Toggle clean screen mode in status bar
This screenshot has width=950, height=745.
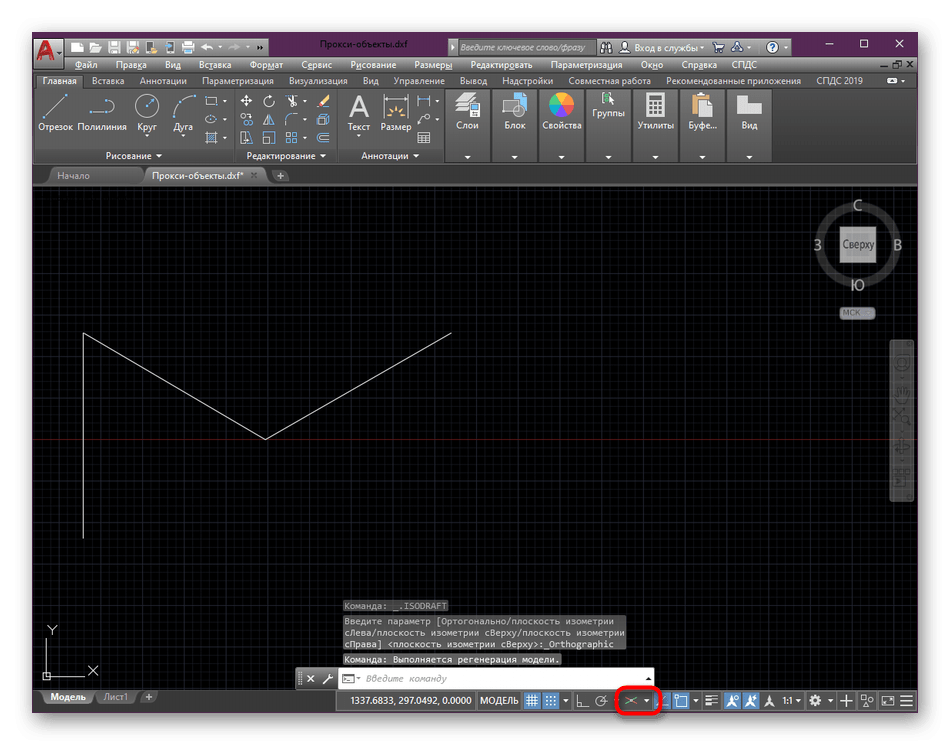pyautogui.click(x=888, y=701)
